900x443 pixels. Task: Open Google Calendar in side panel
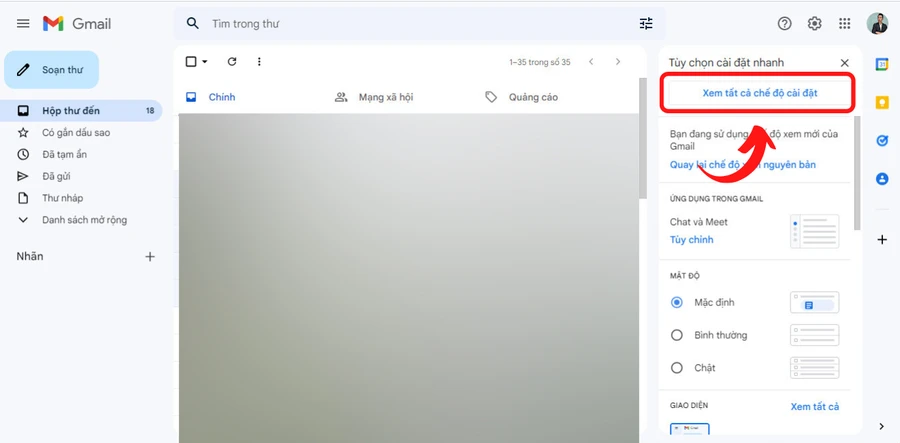coord(882,64)
